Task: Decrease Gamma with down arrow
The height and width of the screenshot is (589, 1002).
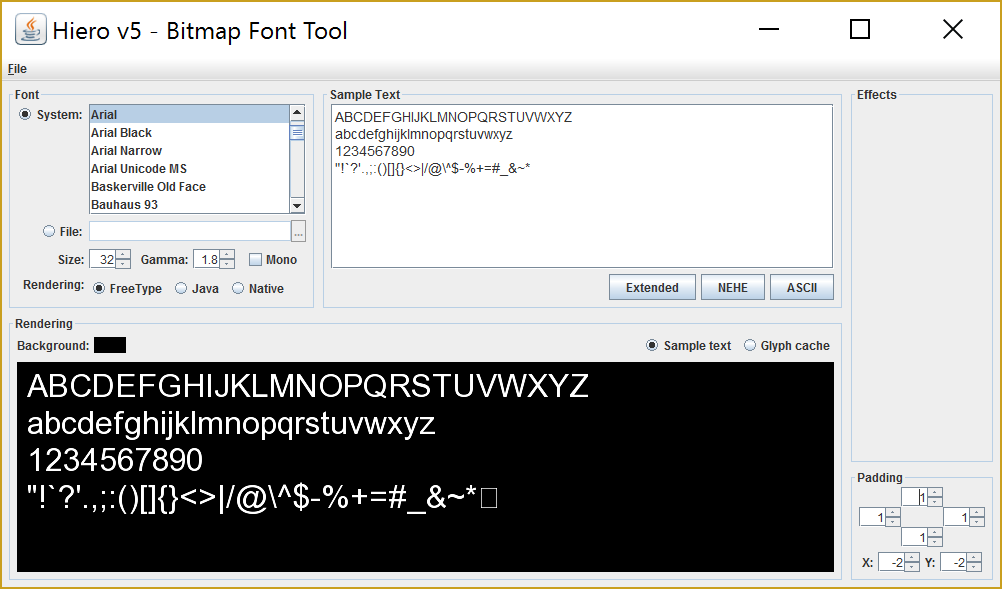Action: coord(227,264)
